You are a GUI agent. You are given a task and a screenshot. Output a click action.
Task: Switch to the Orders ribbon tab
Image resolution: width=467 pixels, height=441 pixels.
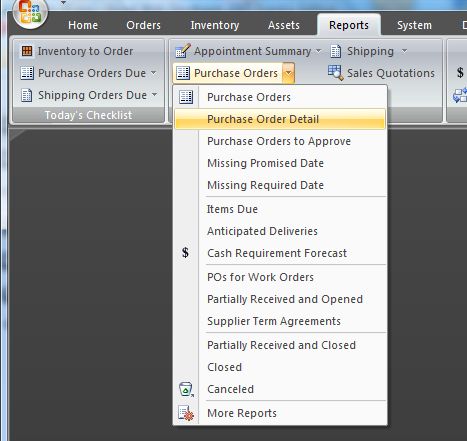[143, 25]
